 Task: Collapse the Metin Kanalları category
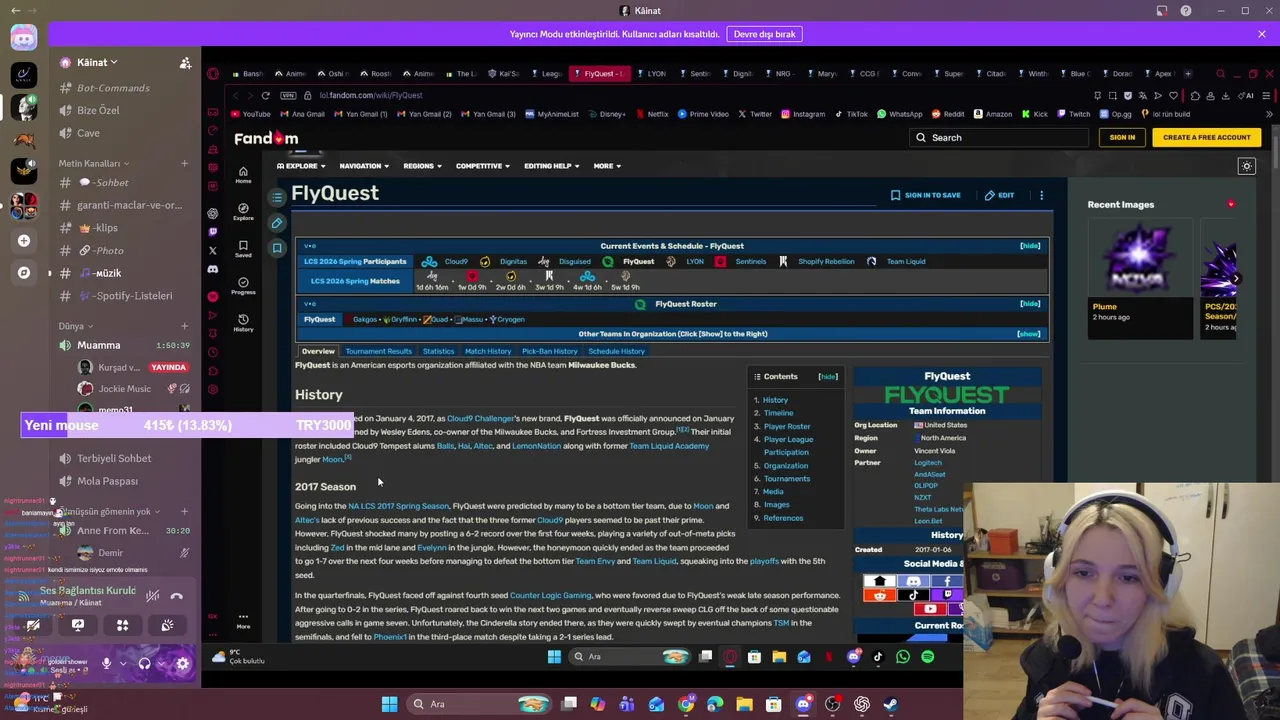(x=94, y=163)
